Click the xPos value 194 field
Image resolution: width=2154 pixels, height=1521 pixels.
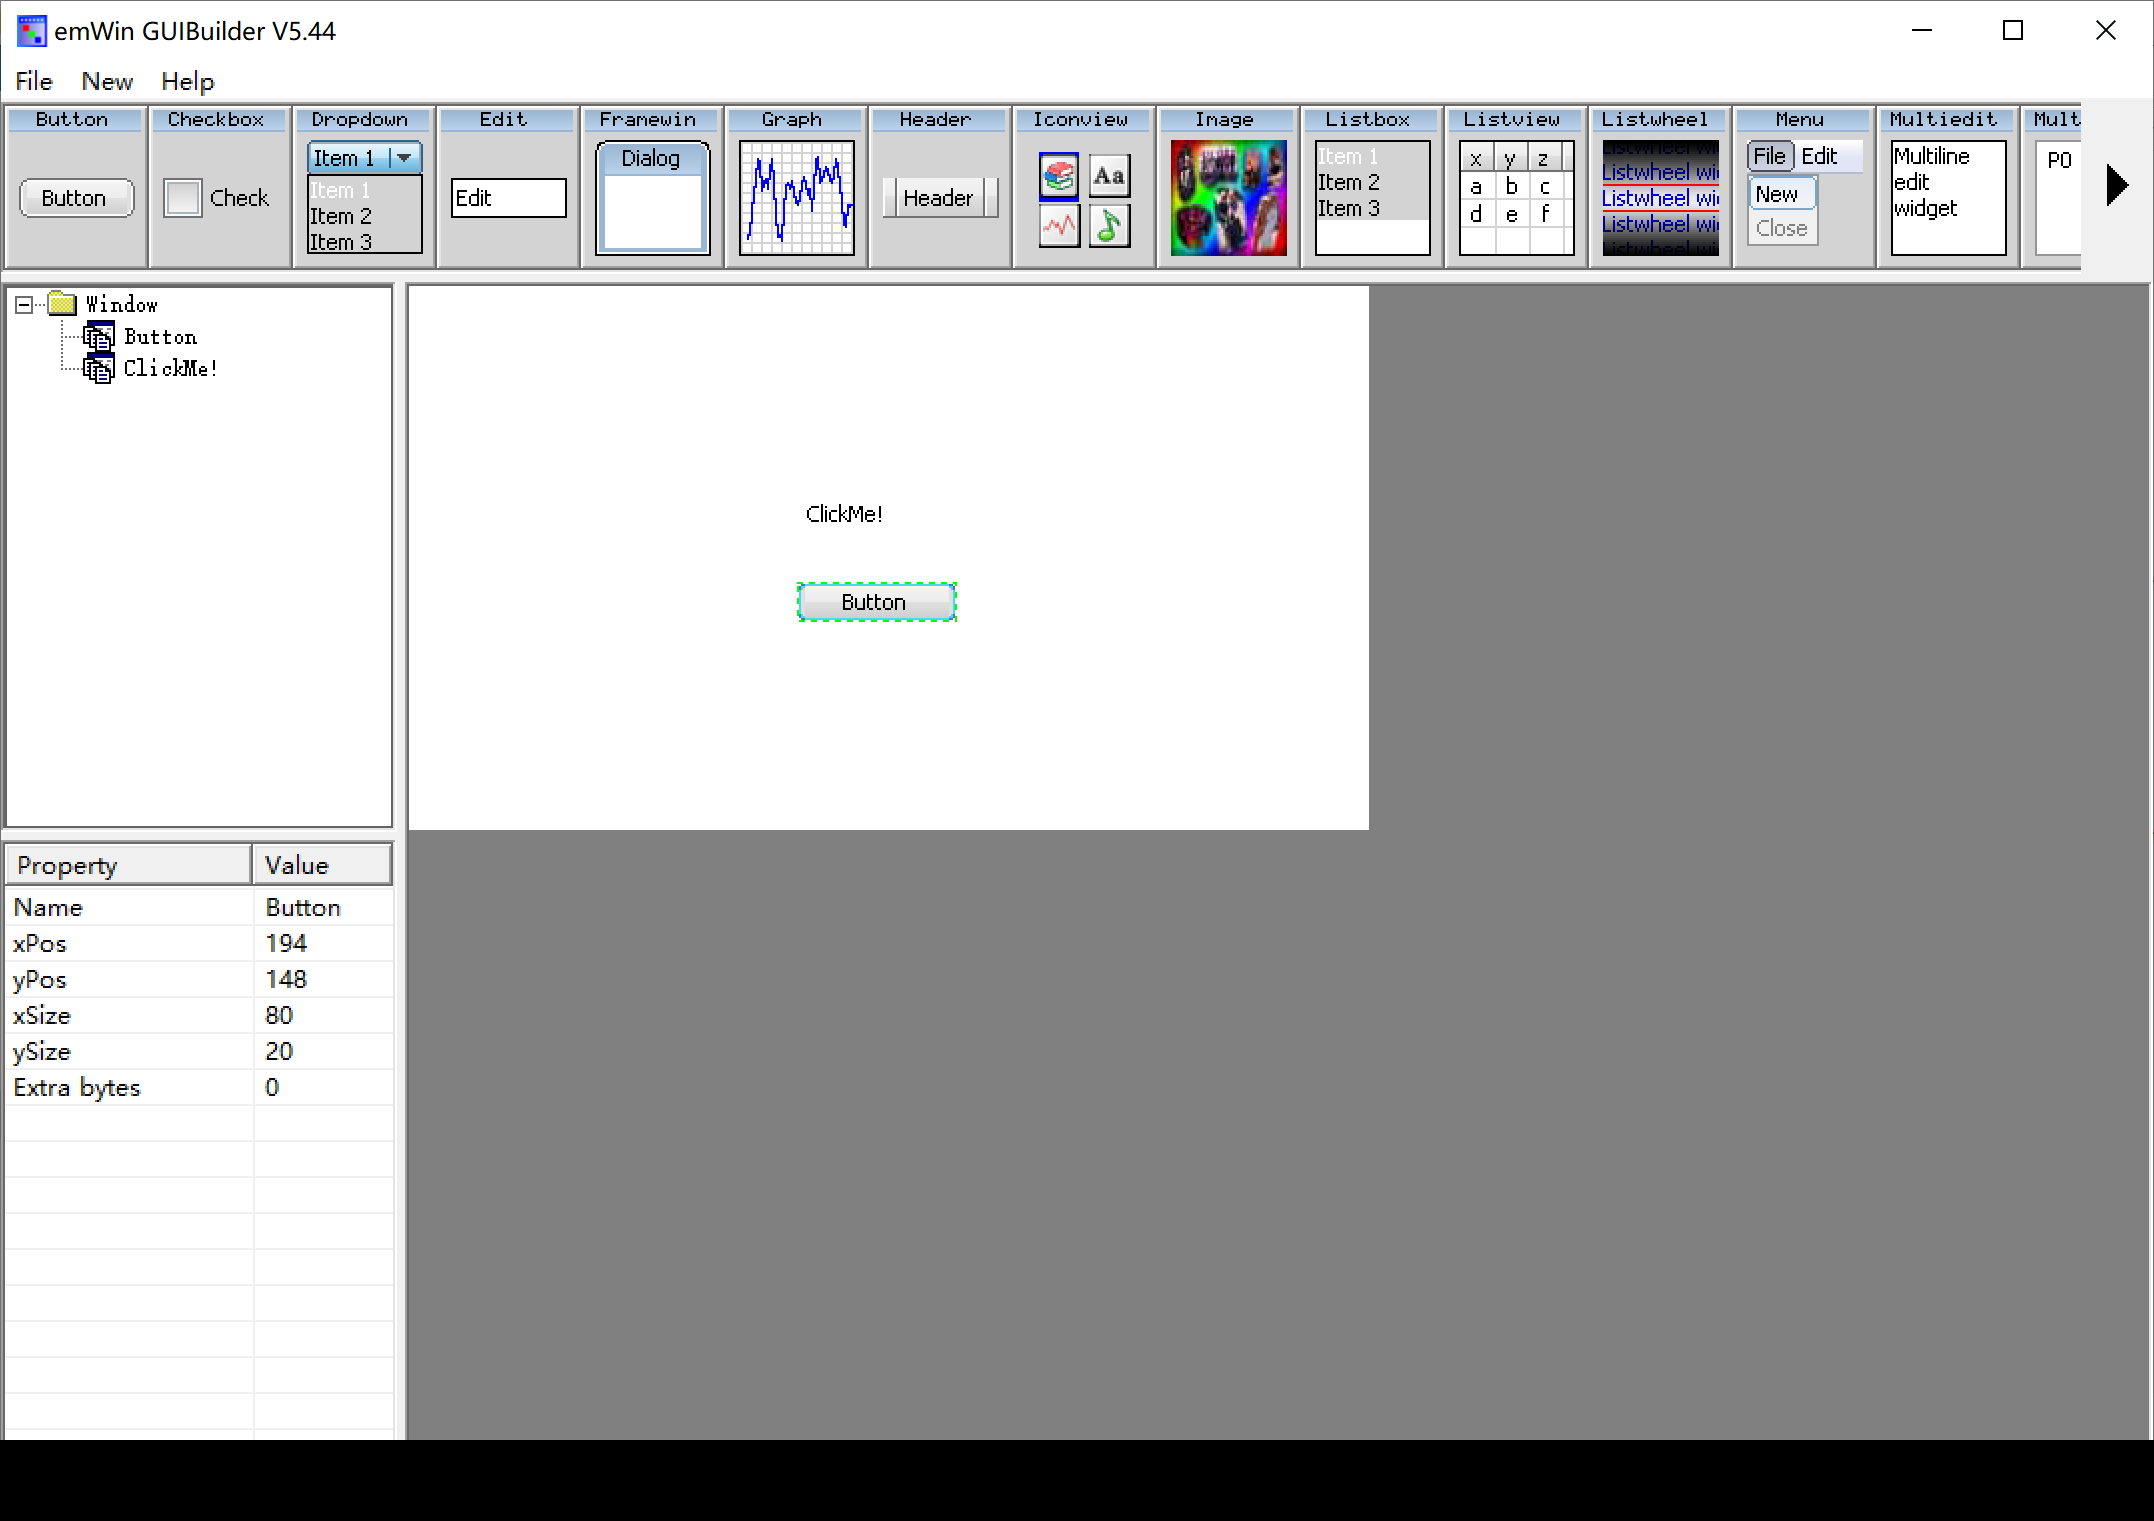pos(320,943)
